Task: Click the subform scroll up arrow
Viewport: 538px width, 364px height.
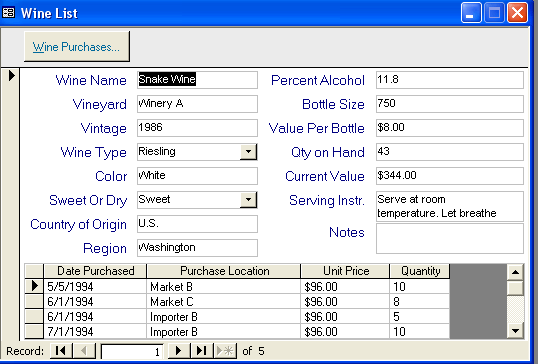Action: coord(515,272)
